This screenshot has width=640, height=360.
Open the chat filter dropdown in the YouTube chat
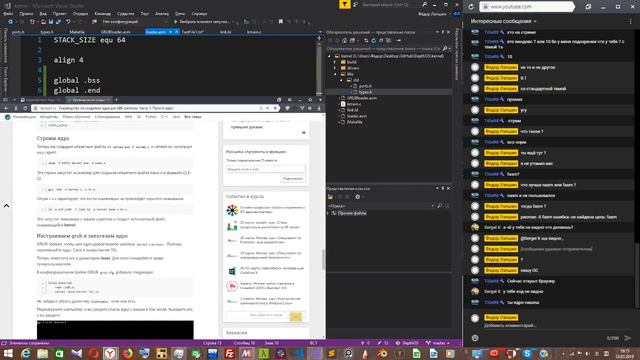click(504, 21)
